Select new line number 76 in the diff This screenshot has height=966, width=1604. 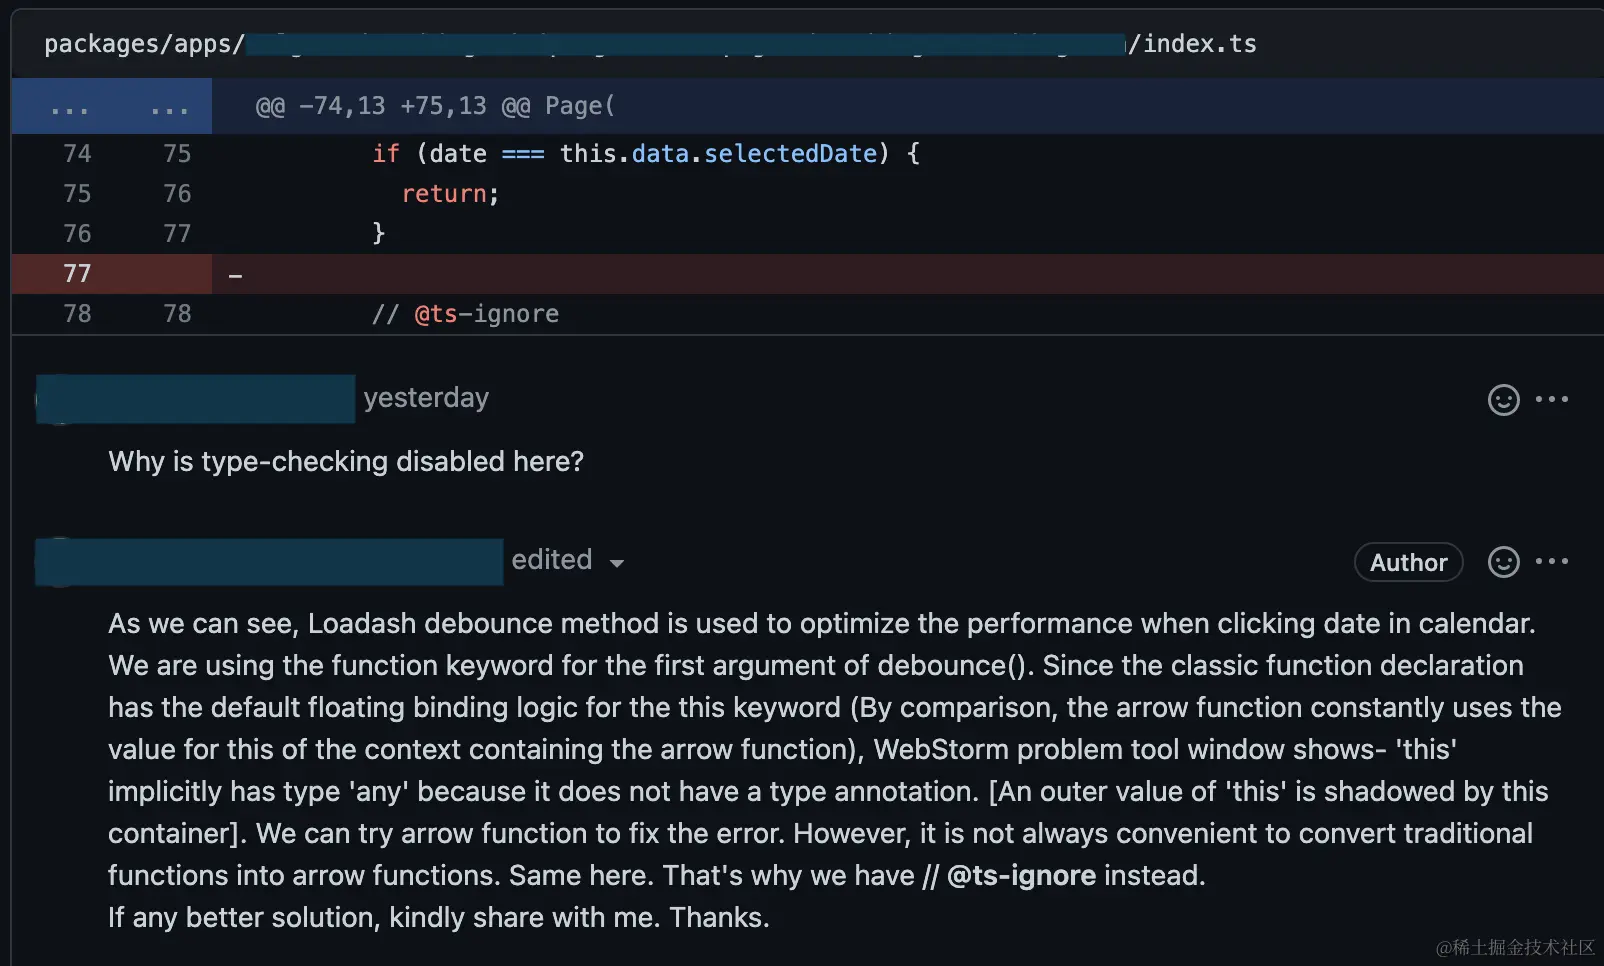tap(177, 194)
